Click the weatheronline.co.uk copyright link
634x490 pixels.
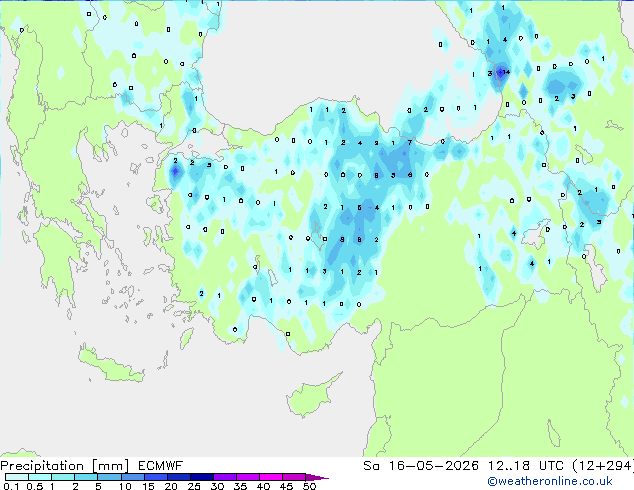tap(550, 481)
